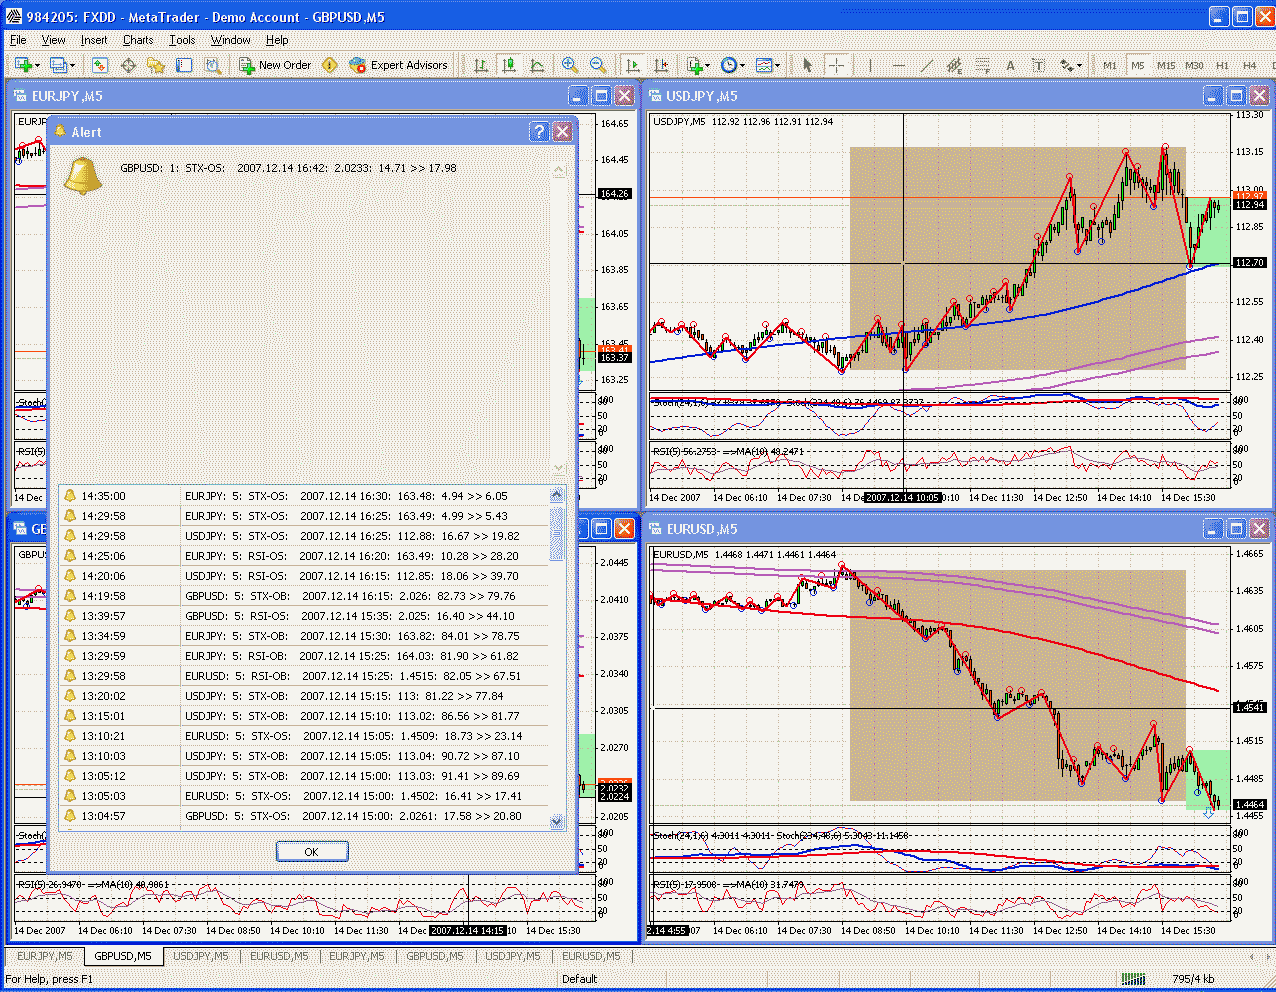This screenshot has height=992, width=1276.
Task: Switch timeframe to H4
Action: point(1250,65)
